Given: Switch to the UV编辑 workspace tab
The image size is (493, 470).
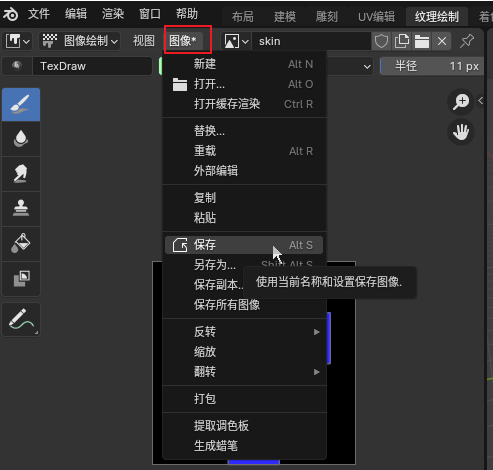Looking at the screenshot, I should [x=377, y=16].
